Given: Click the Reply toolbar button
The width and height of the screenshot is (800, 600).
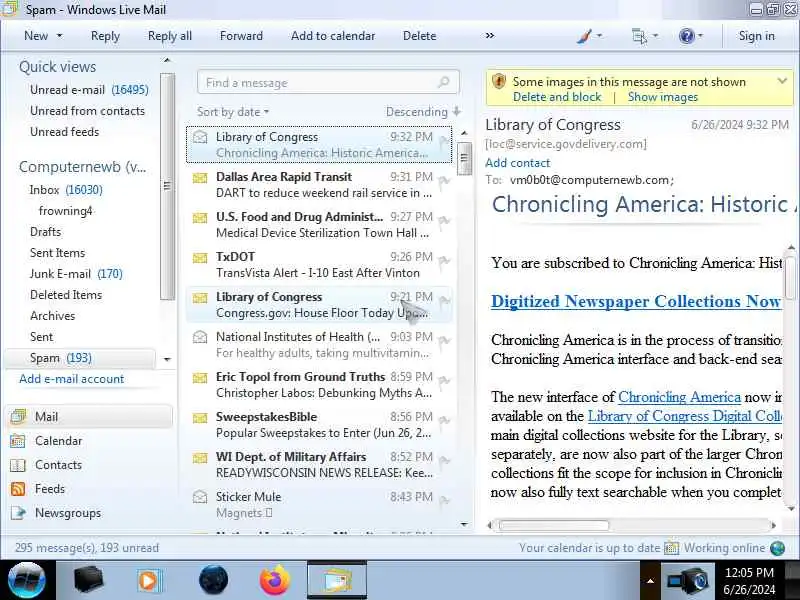Looking at the screenshot, I should (x=105, y=36).
